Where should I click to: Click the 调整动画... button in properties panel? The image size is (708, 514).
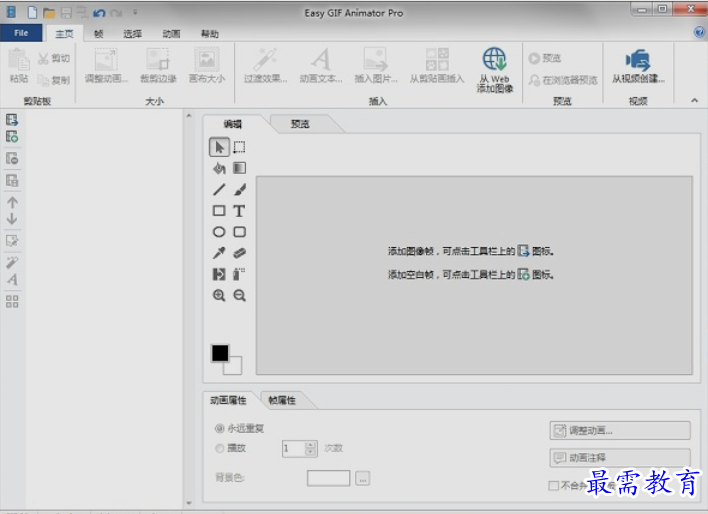(x=620, y=430)
